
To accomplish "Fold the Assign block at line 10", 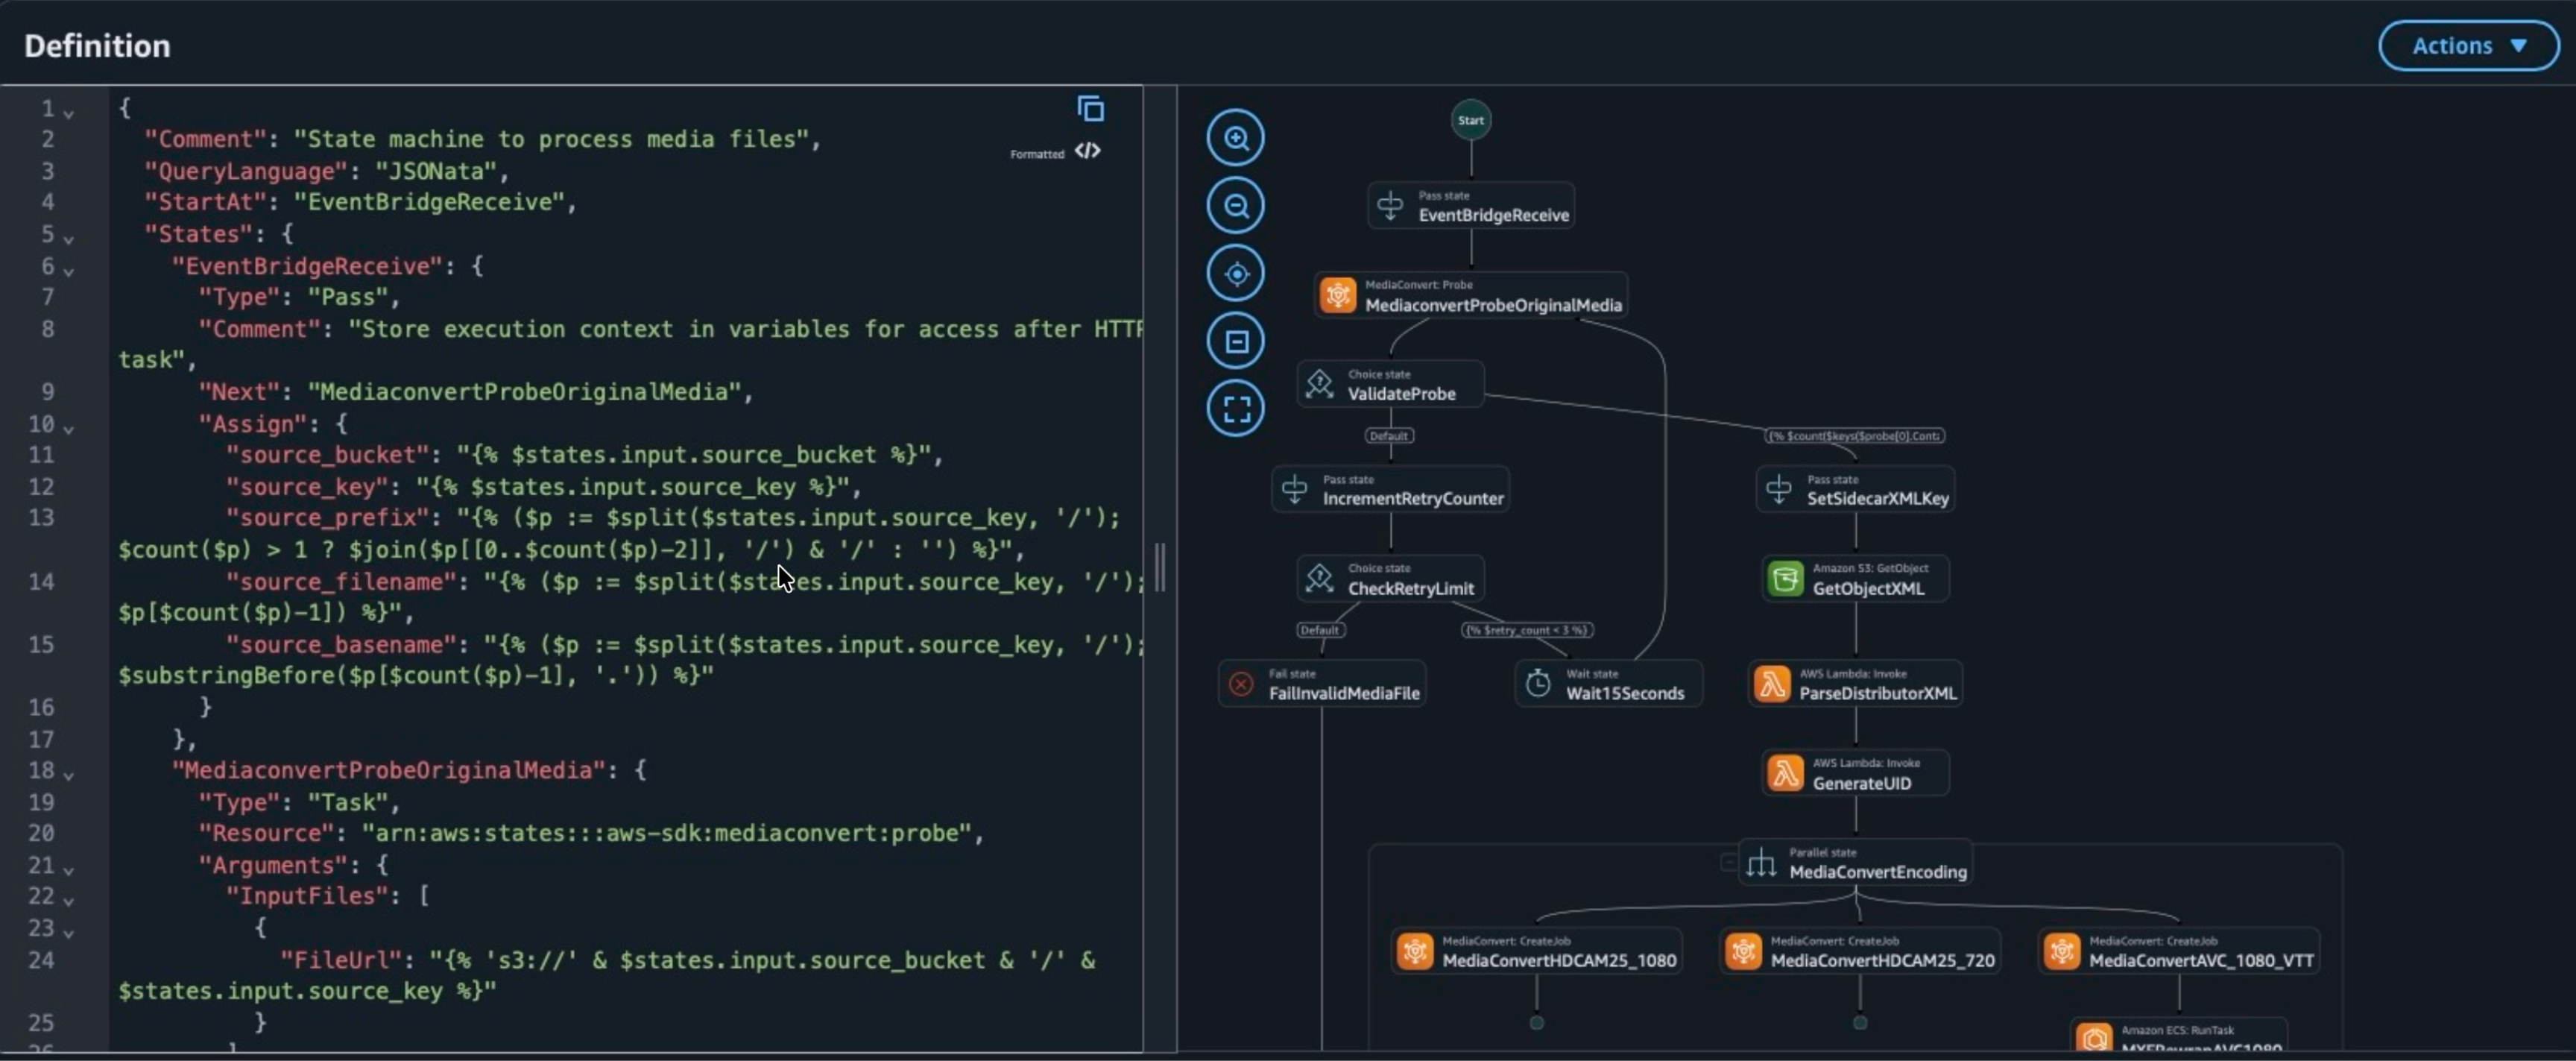I will pos(68,428).
